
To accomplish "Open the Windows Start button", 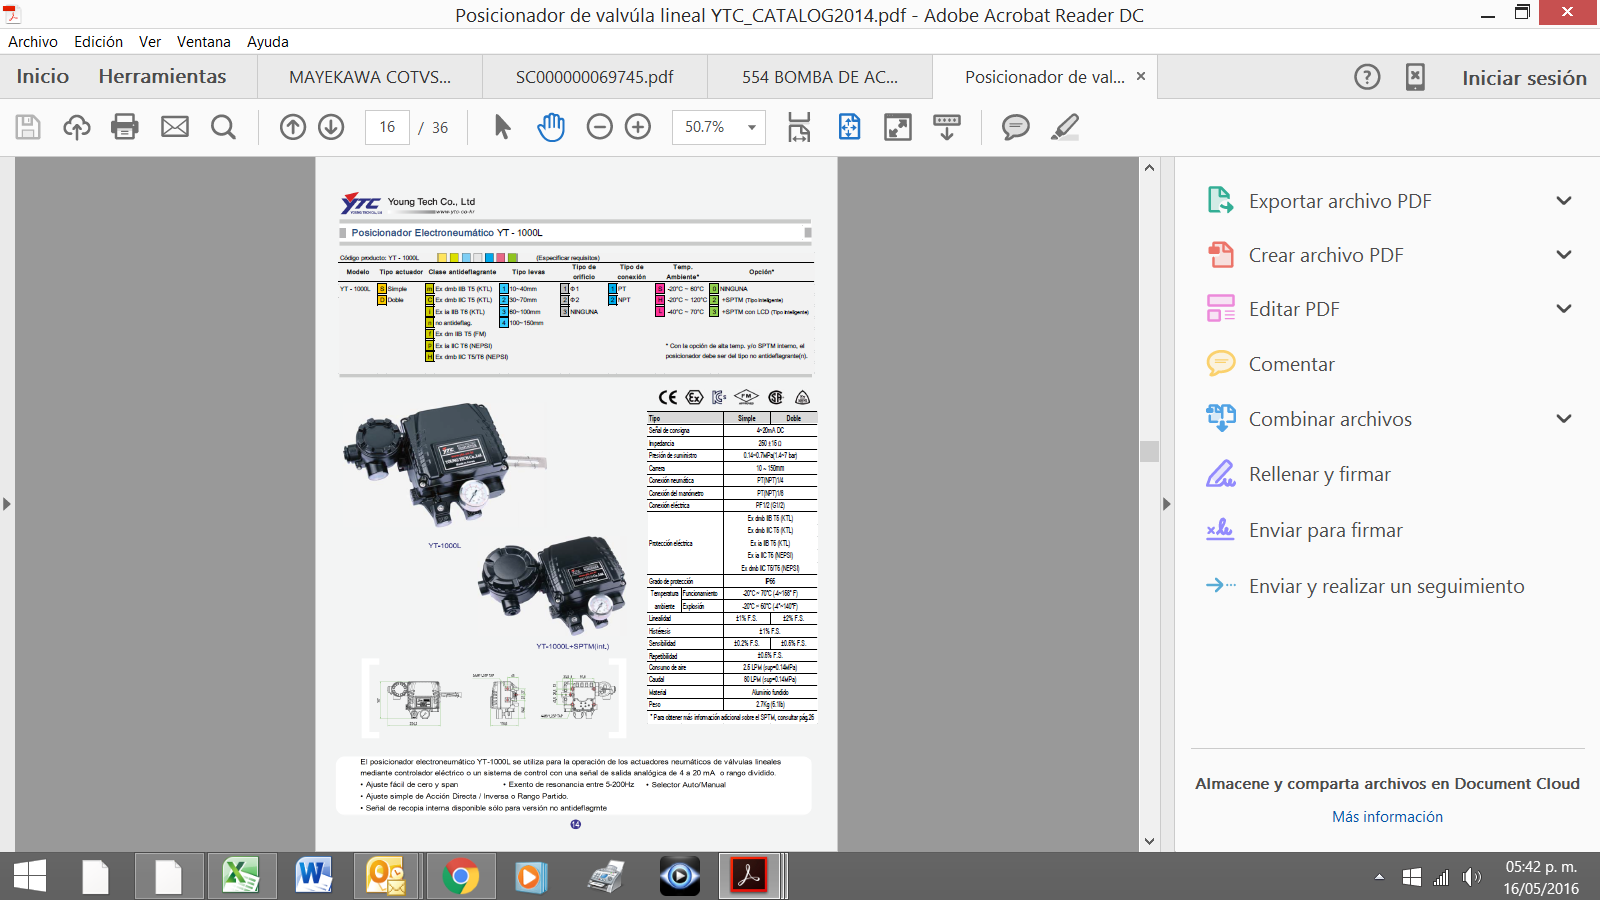I will point(30,877).
